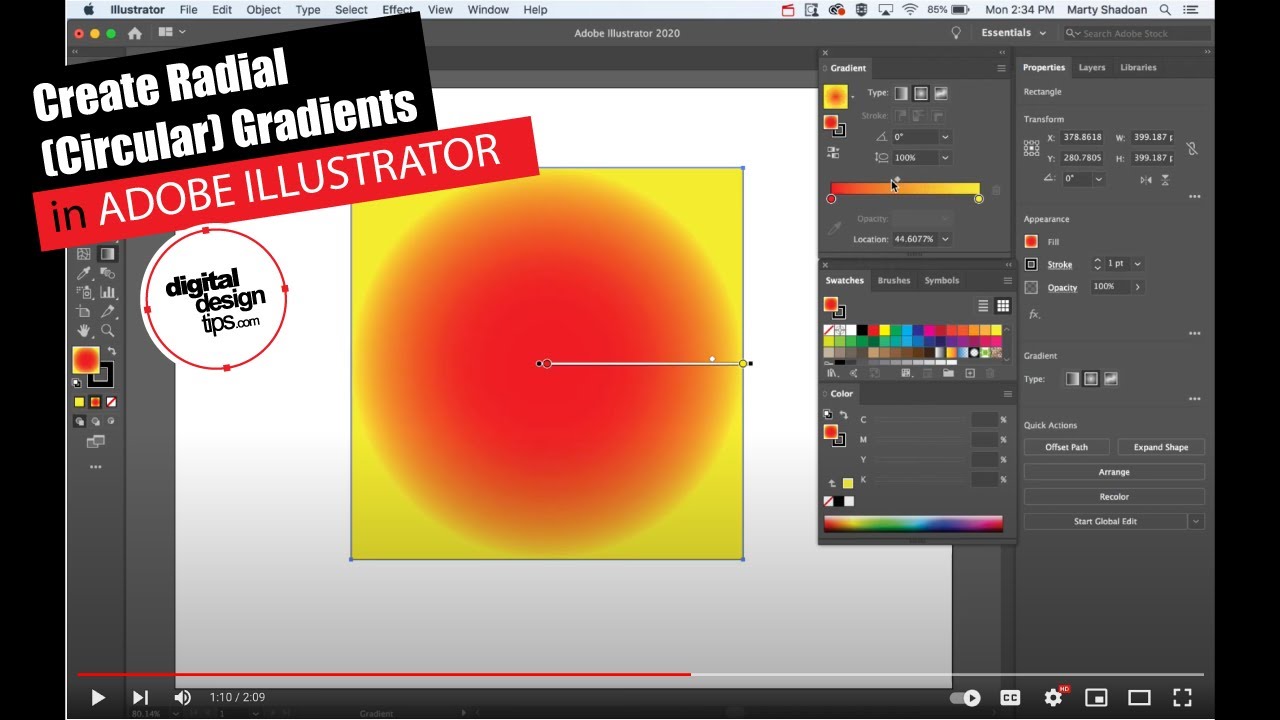Click fx effects icon in Appearance

click(x=1034, y=314)
